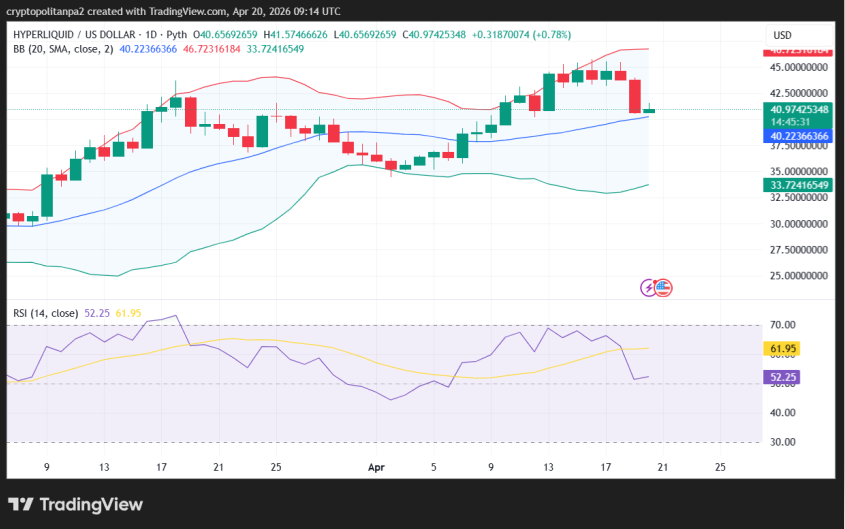Image resolution: width=845 pixels, height=529 pixels.
Task: Click the 45.00000000 price axis level
Action: click(800, 68)
